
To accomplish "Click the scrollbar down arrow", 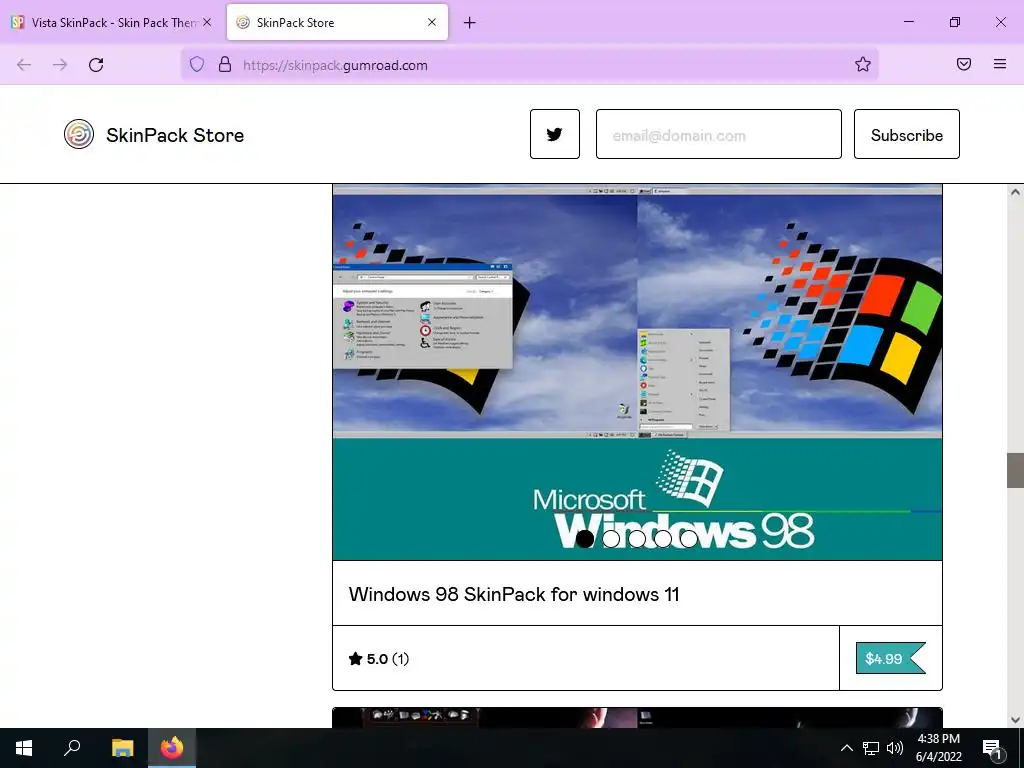I will [x=1015, y=720].
